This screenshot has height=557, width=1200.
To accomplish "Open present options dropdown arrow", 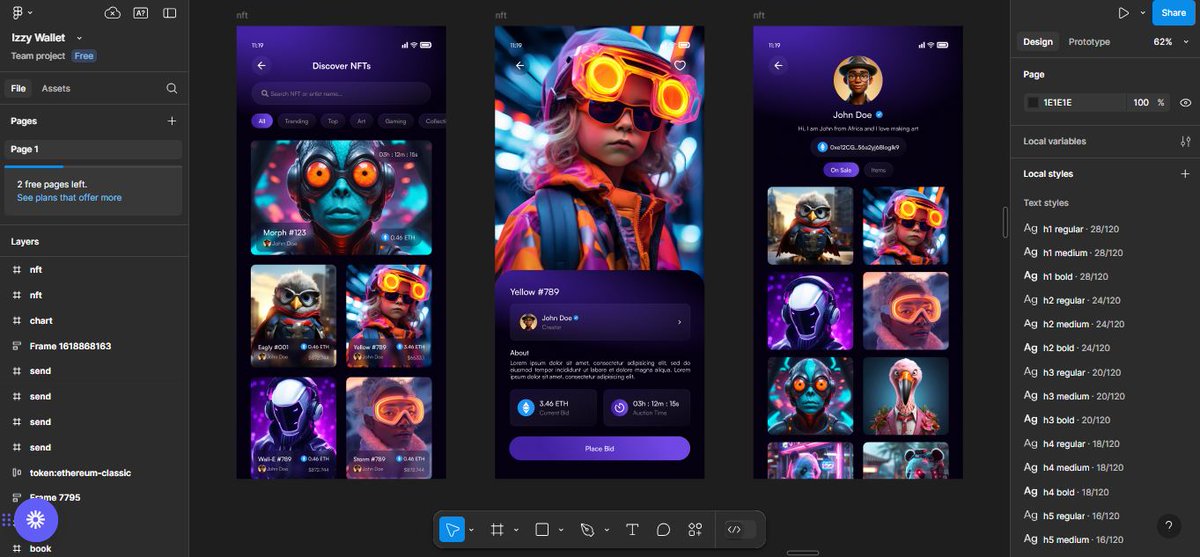I will pyautogui.click(x=1142, y=13).
